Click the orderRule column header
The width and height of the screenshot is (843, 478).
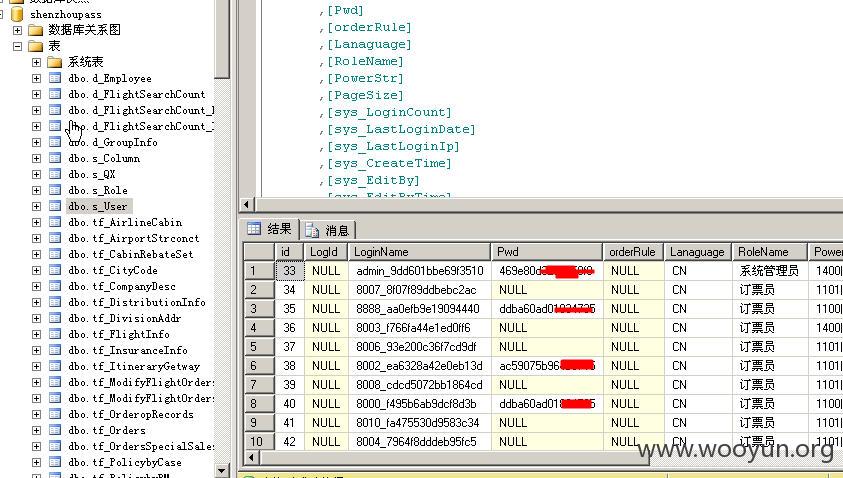[633, 252]
